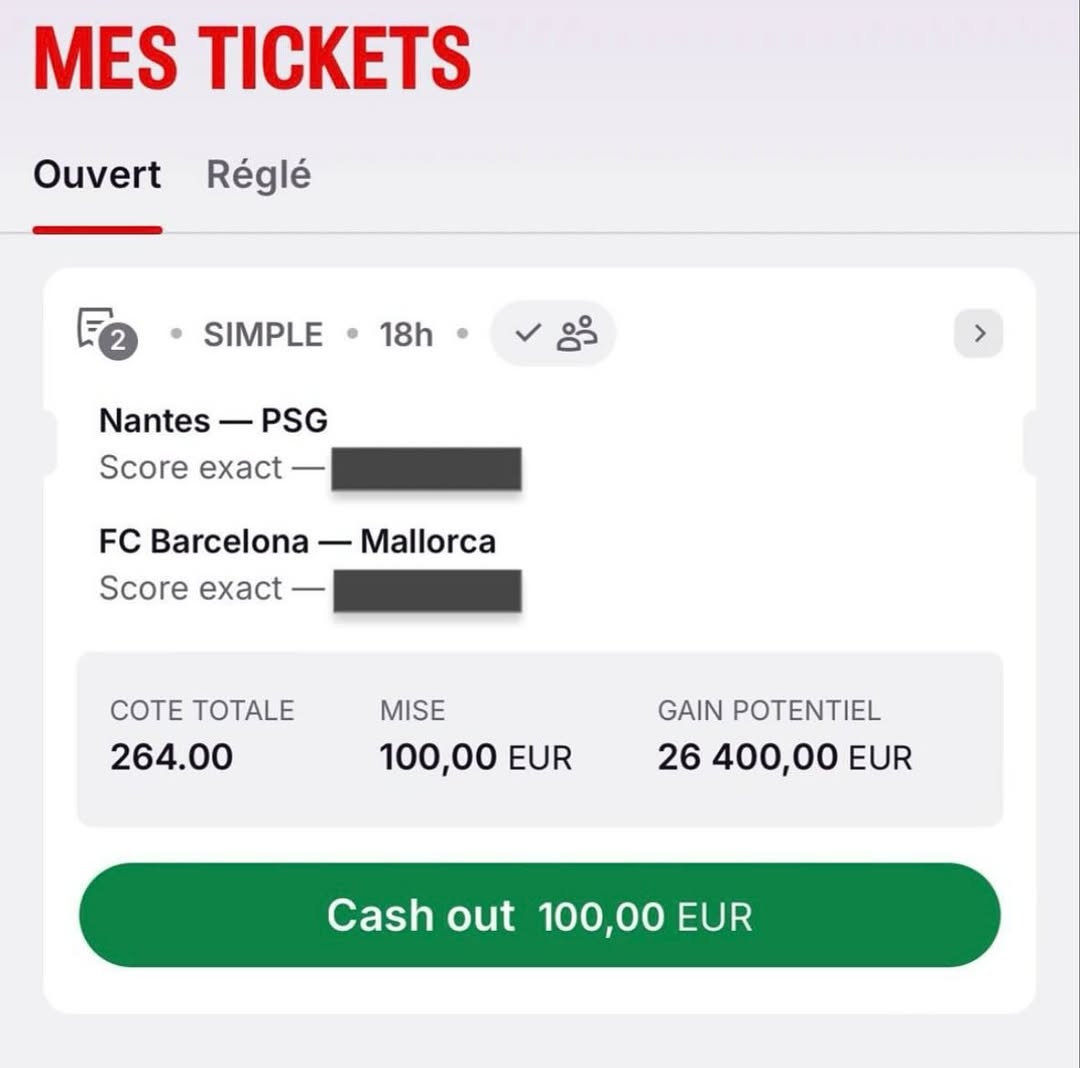Click the shared group people icon
The height and width of the screenshot is (1068, 1080).
(577, 334)
